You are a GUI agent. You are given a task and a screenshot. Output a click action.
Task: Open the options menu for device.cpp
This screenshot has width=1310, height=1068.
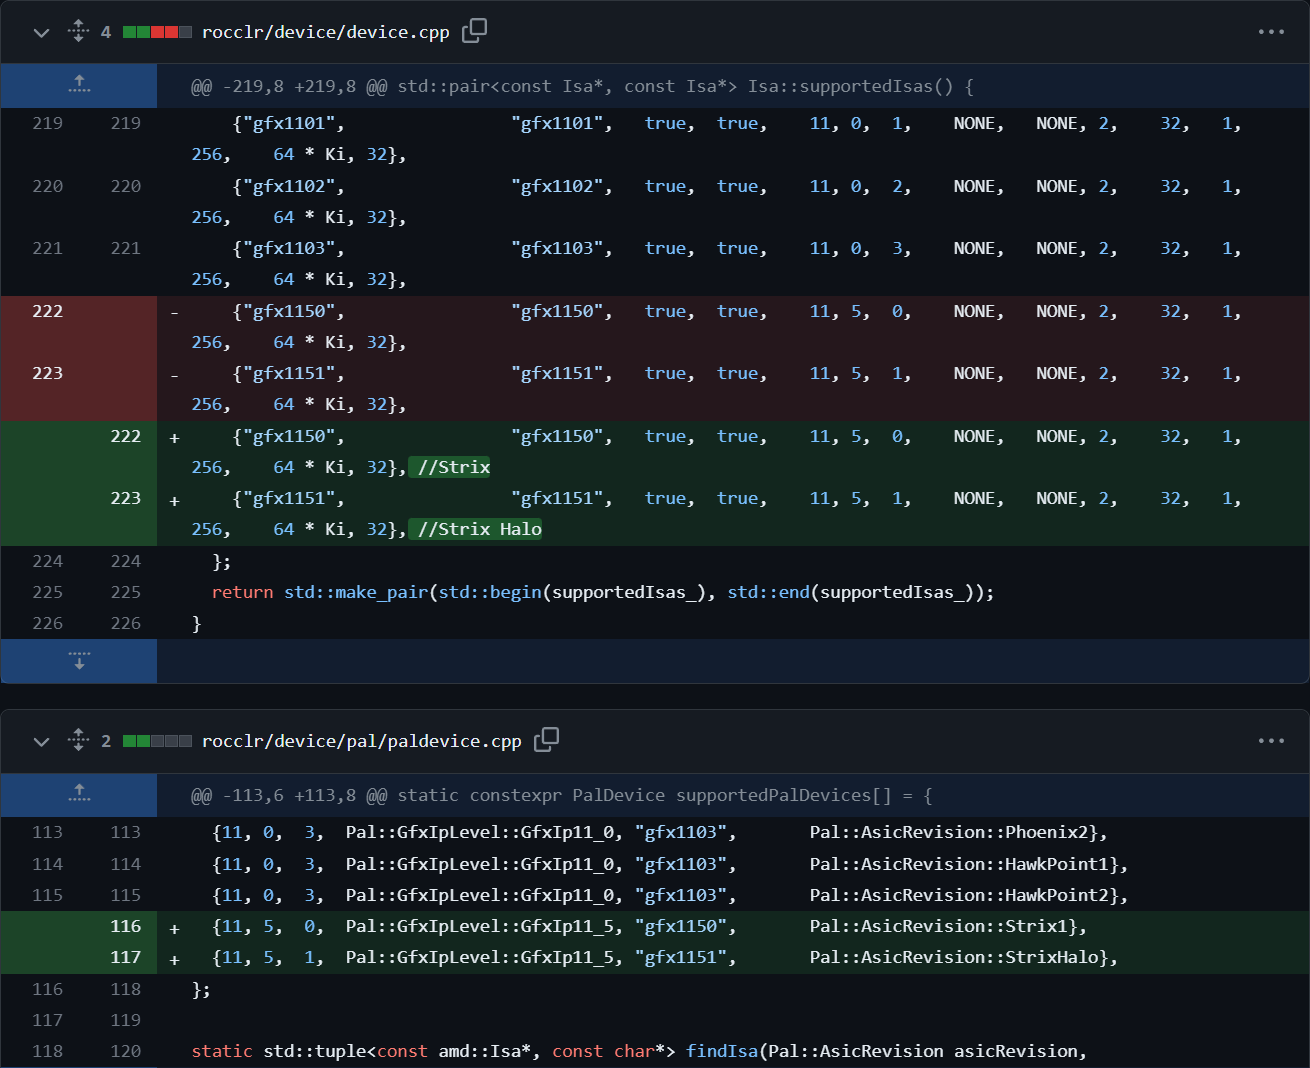coord(1271,32)
